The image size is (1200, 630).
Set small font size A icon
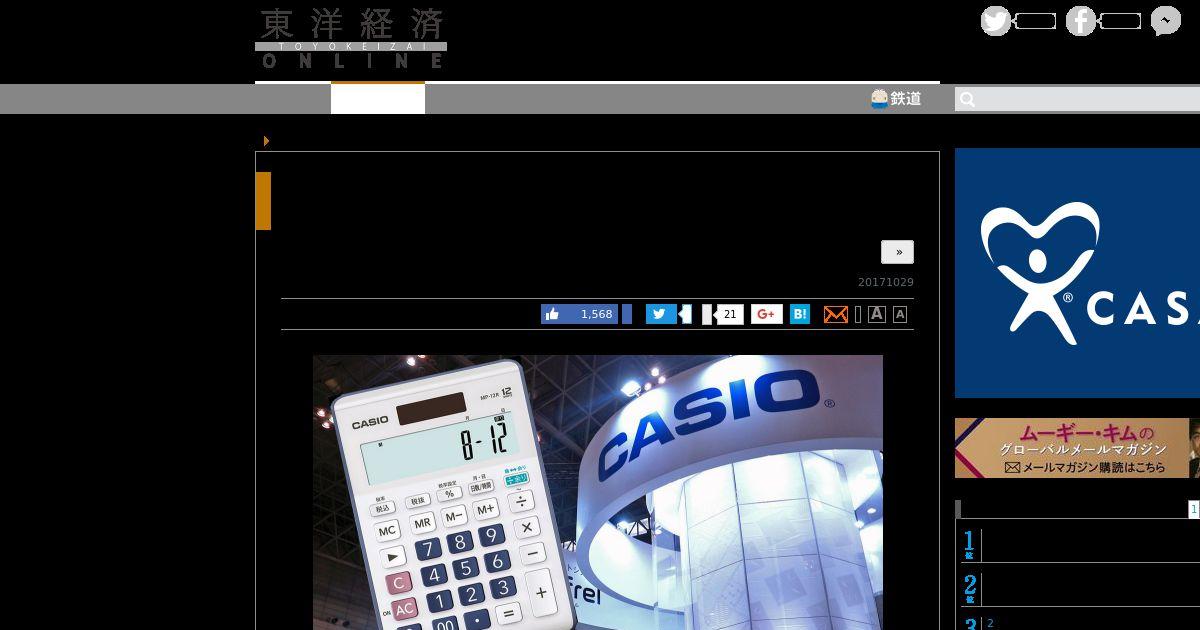coord(900,315)
